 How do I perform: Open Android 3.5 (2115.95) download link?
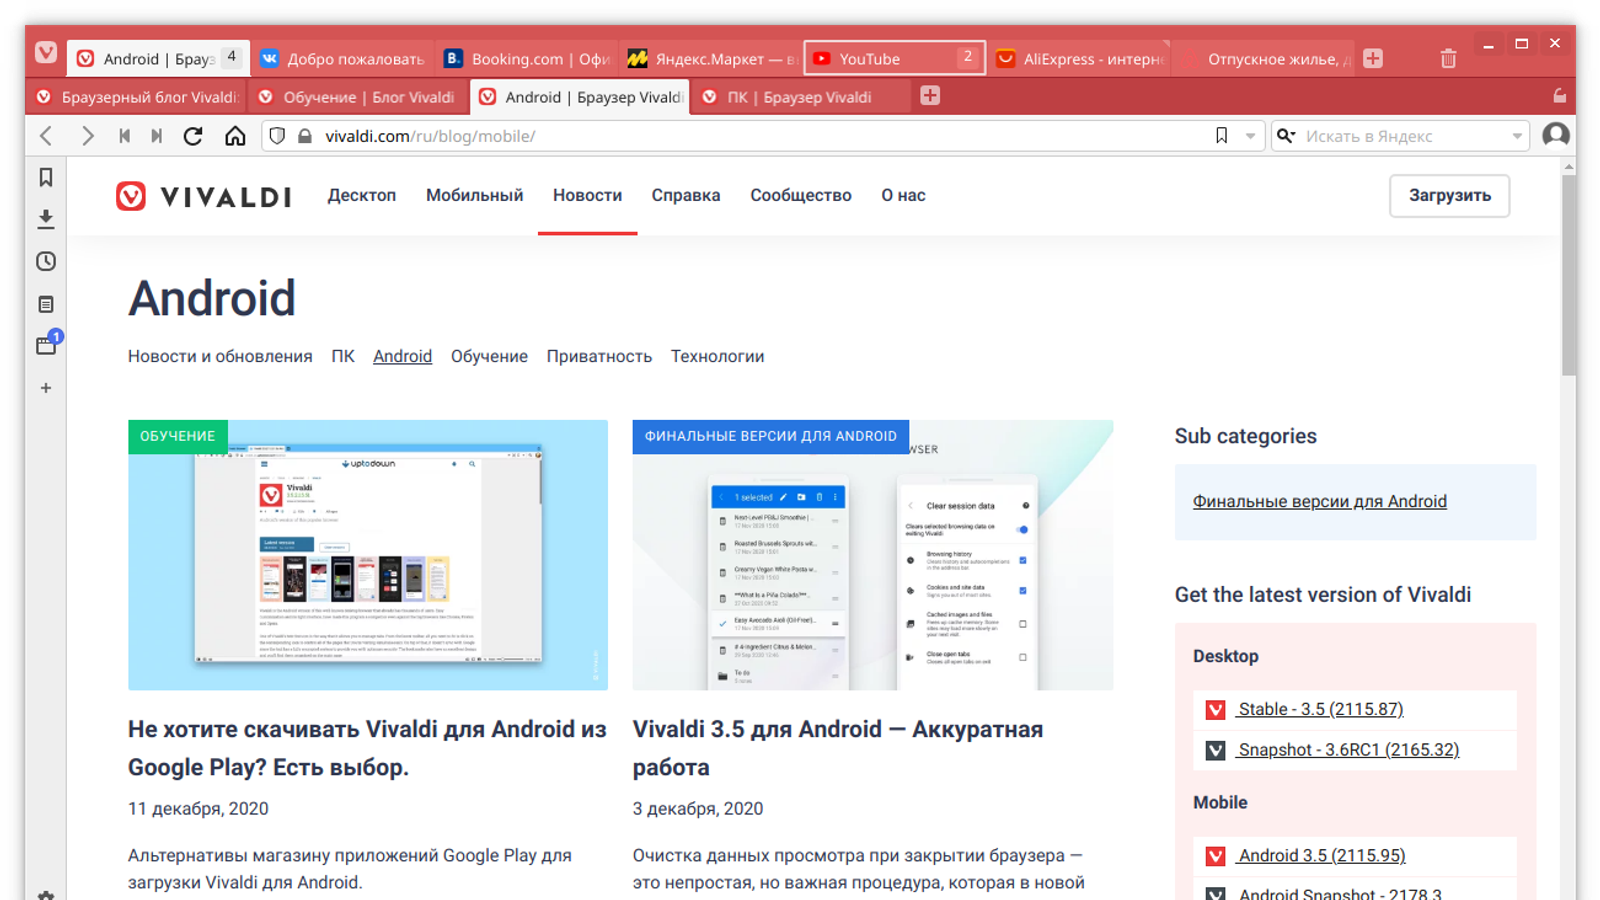click(1321, 855)
